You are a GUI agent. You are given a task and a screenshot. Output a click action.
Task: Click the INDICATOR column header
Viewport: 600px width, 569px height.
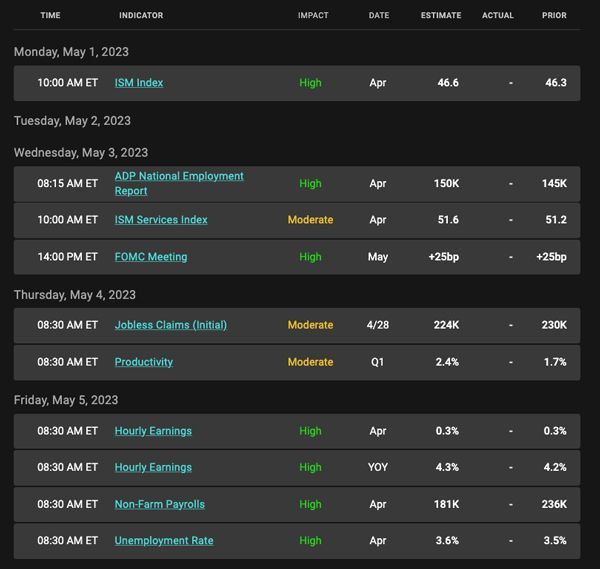tap(141, 15)
